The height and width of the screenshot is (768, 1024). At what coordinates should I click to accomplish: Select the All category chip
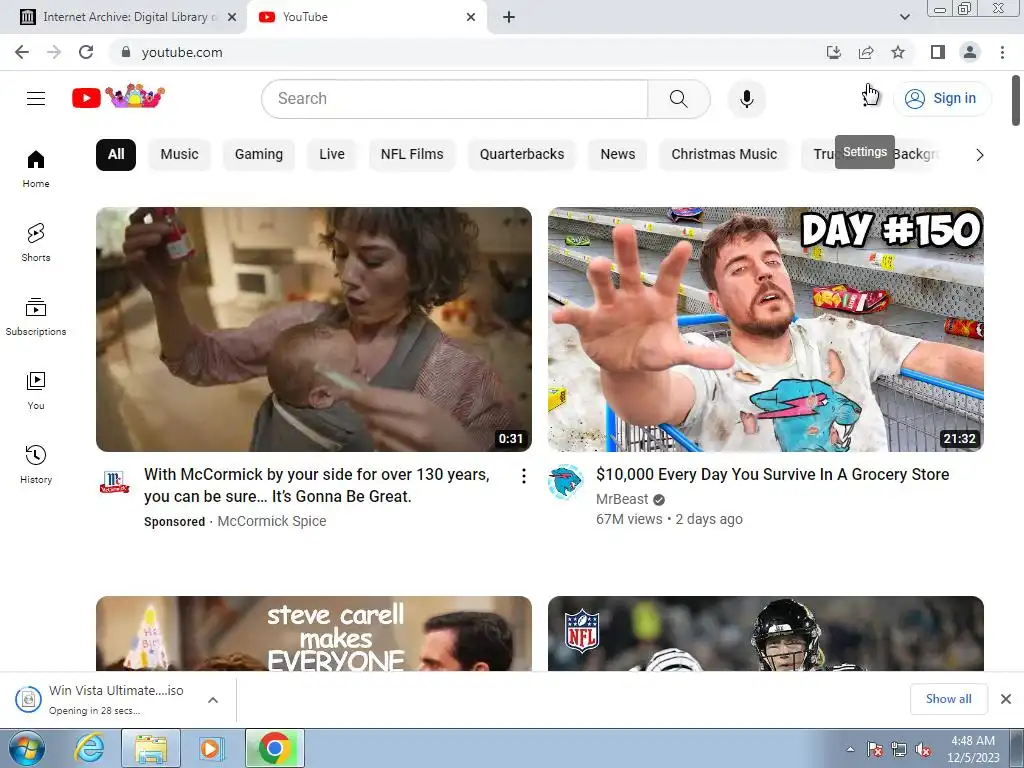(x=116, y=155)
